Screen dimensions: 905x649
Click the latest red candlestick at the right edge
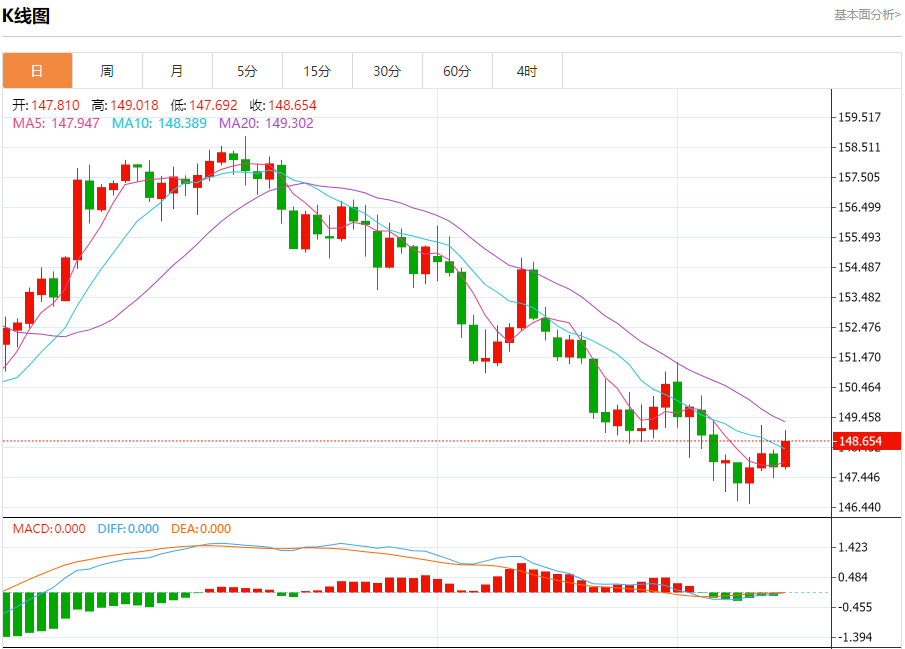tap(786, 454)
